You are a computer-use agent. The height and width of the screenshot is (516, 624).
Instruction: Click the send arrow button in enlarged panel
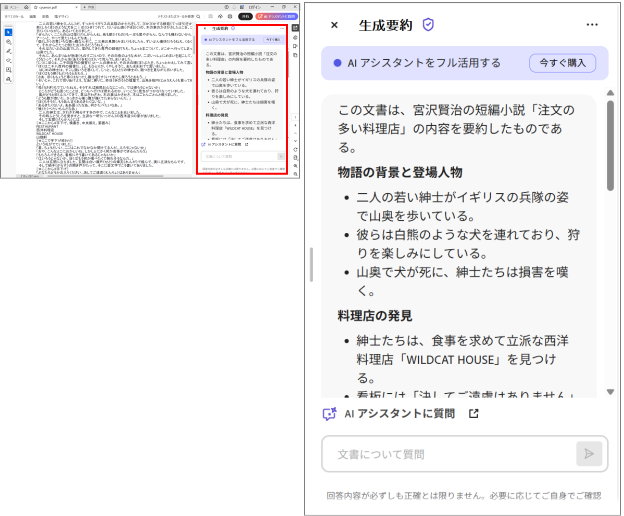589,454
